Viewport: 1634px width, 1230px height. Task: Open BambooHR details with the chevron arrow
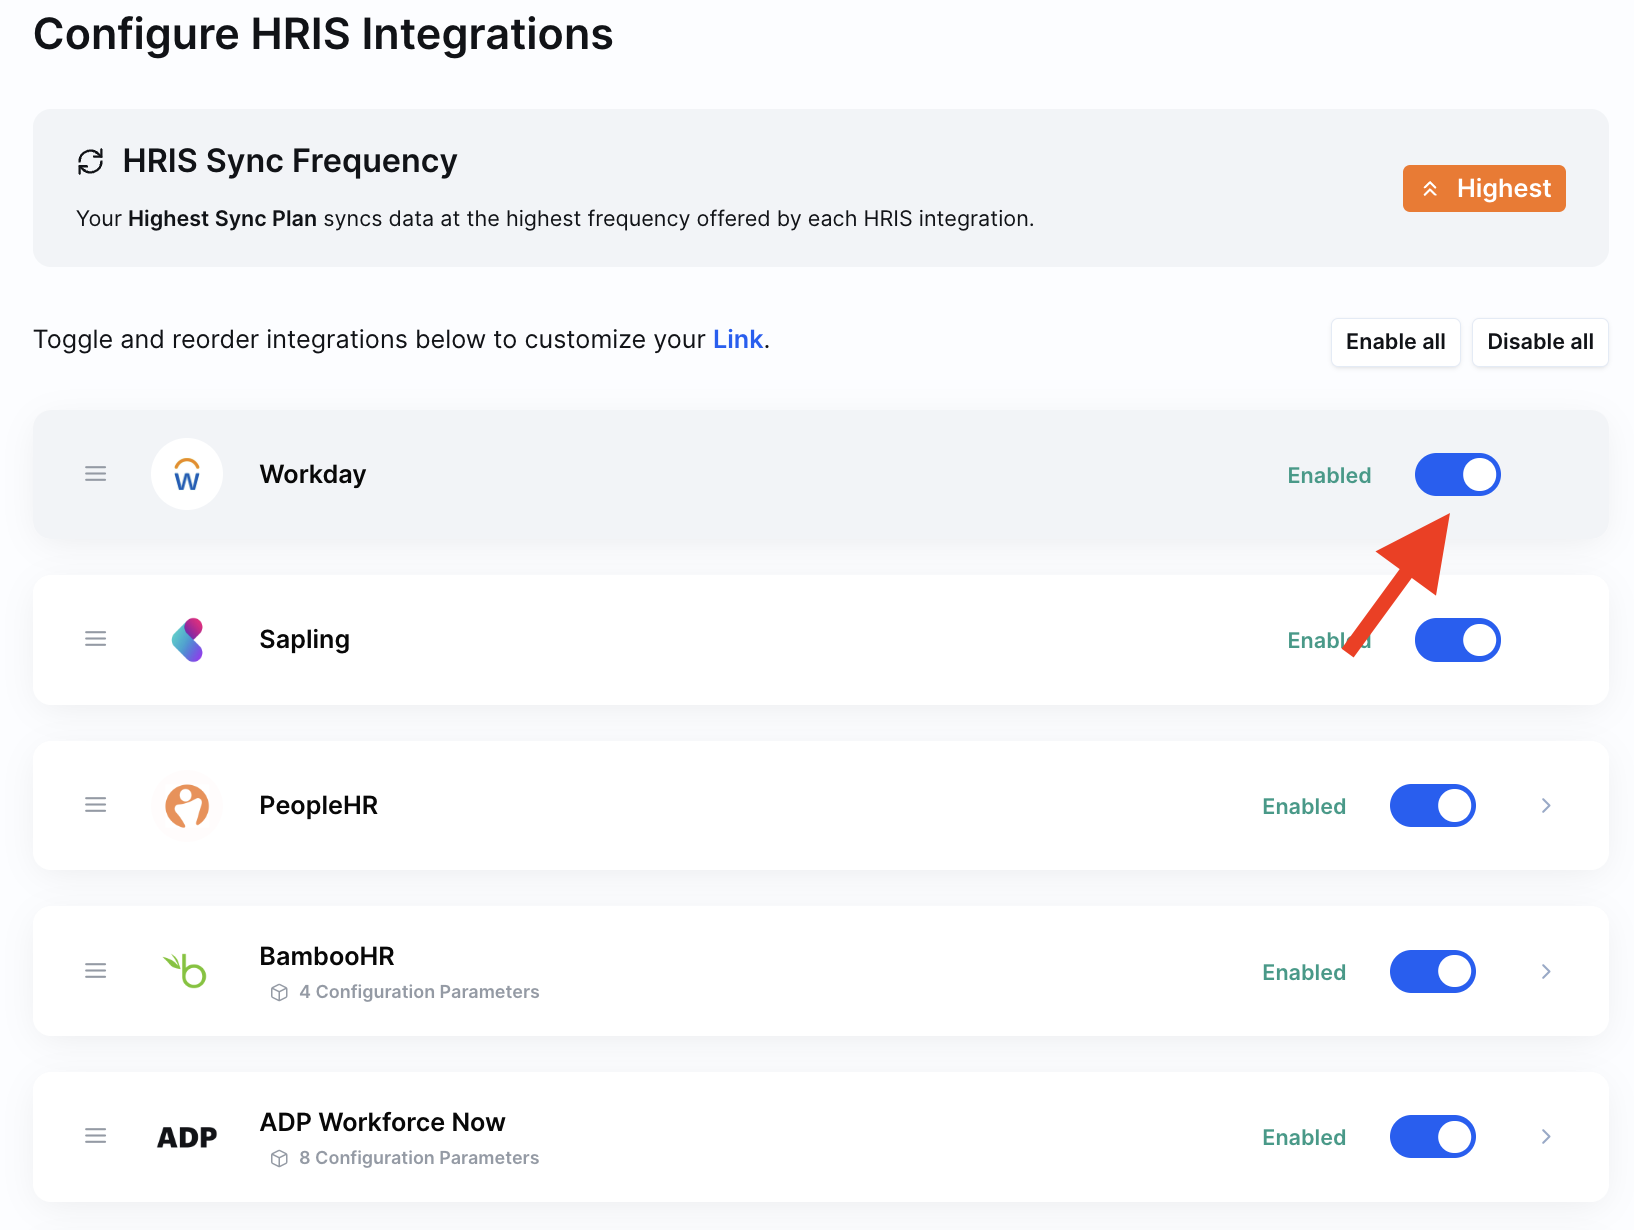point(1546,972)
